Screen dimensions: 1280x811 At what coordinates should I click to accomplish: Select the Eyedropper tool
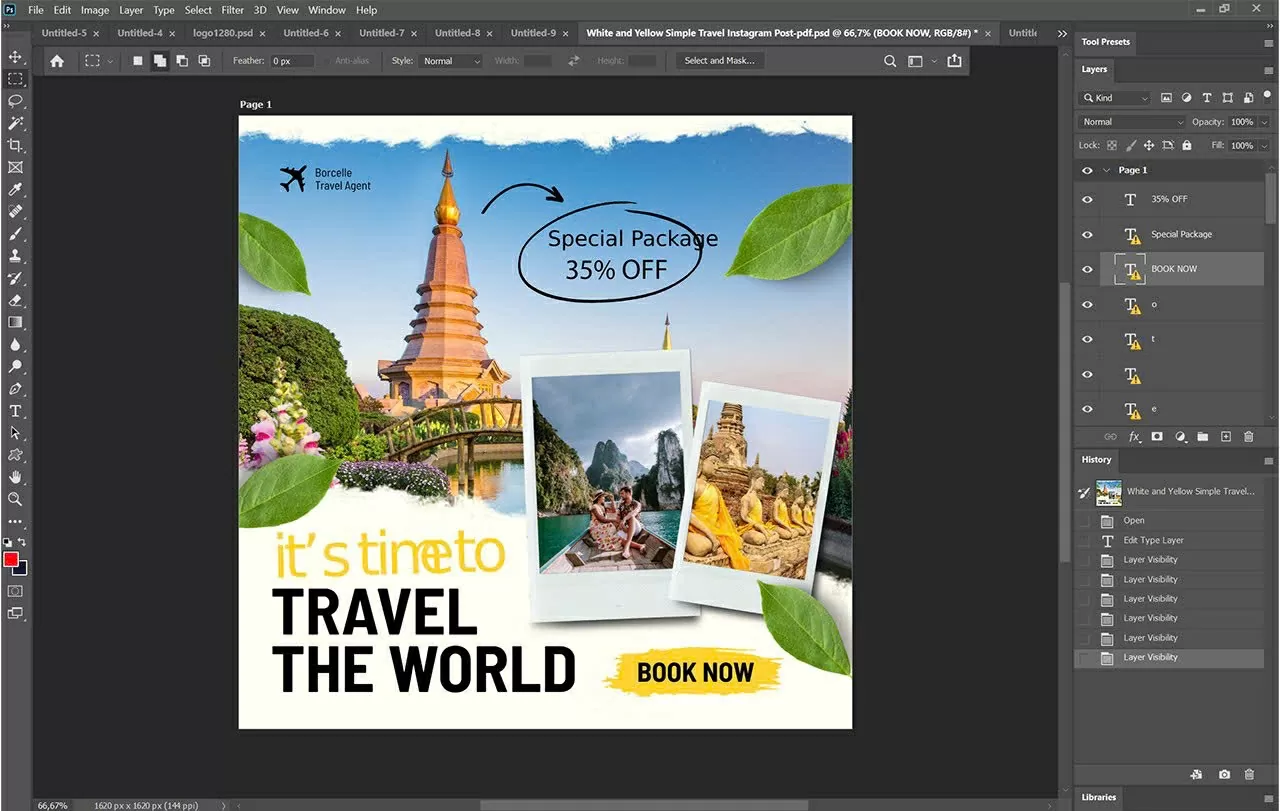pos(15,189)
